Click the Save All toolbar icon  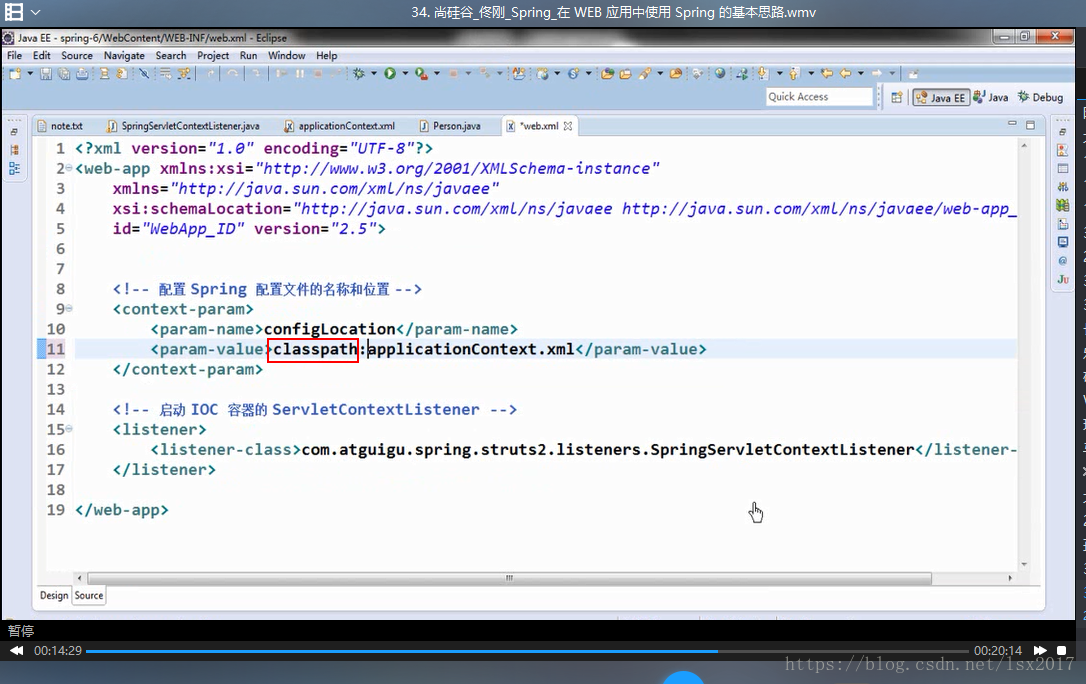click(x=64, y=73)
